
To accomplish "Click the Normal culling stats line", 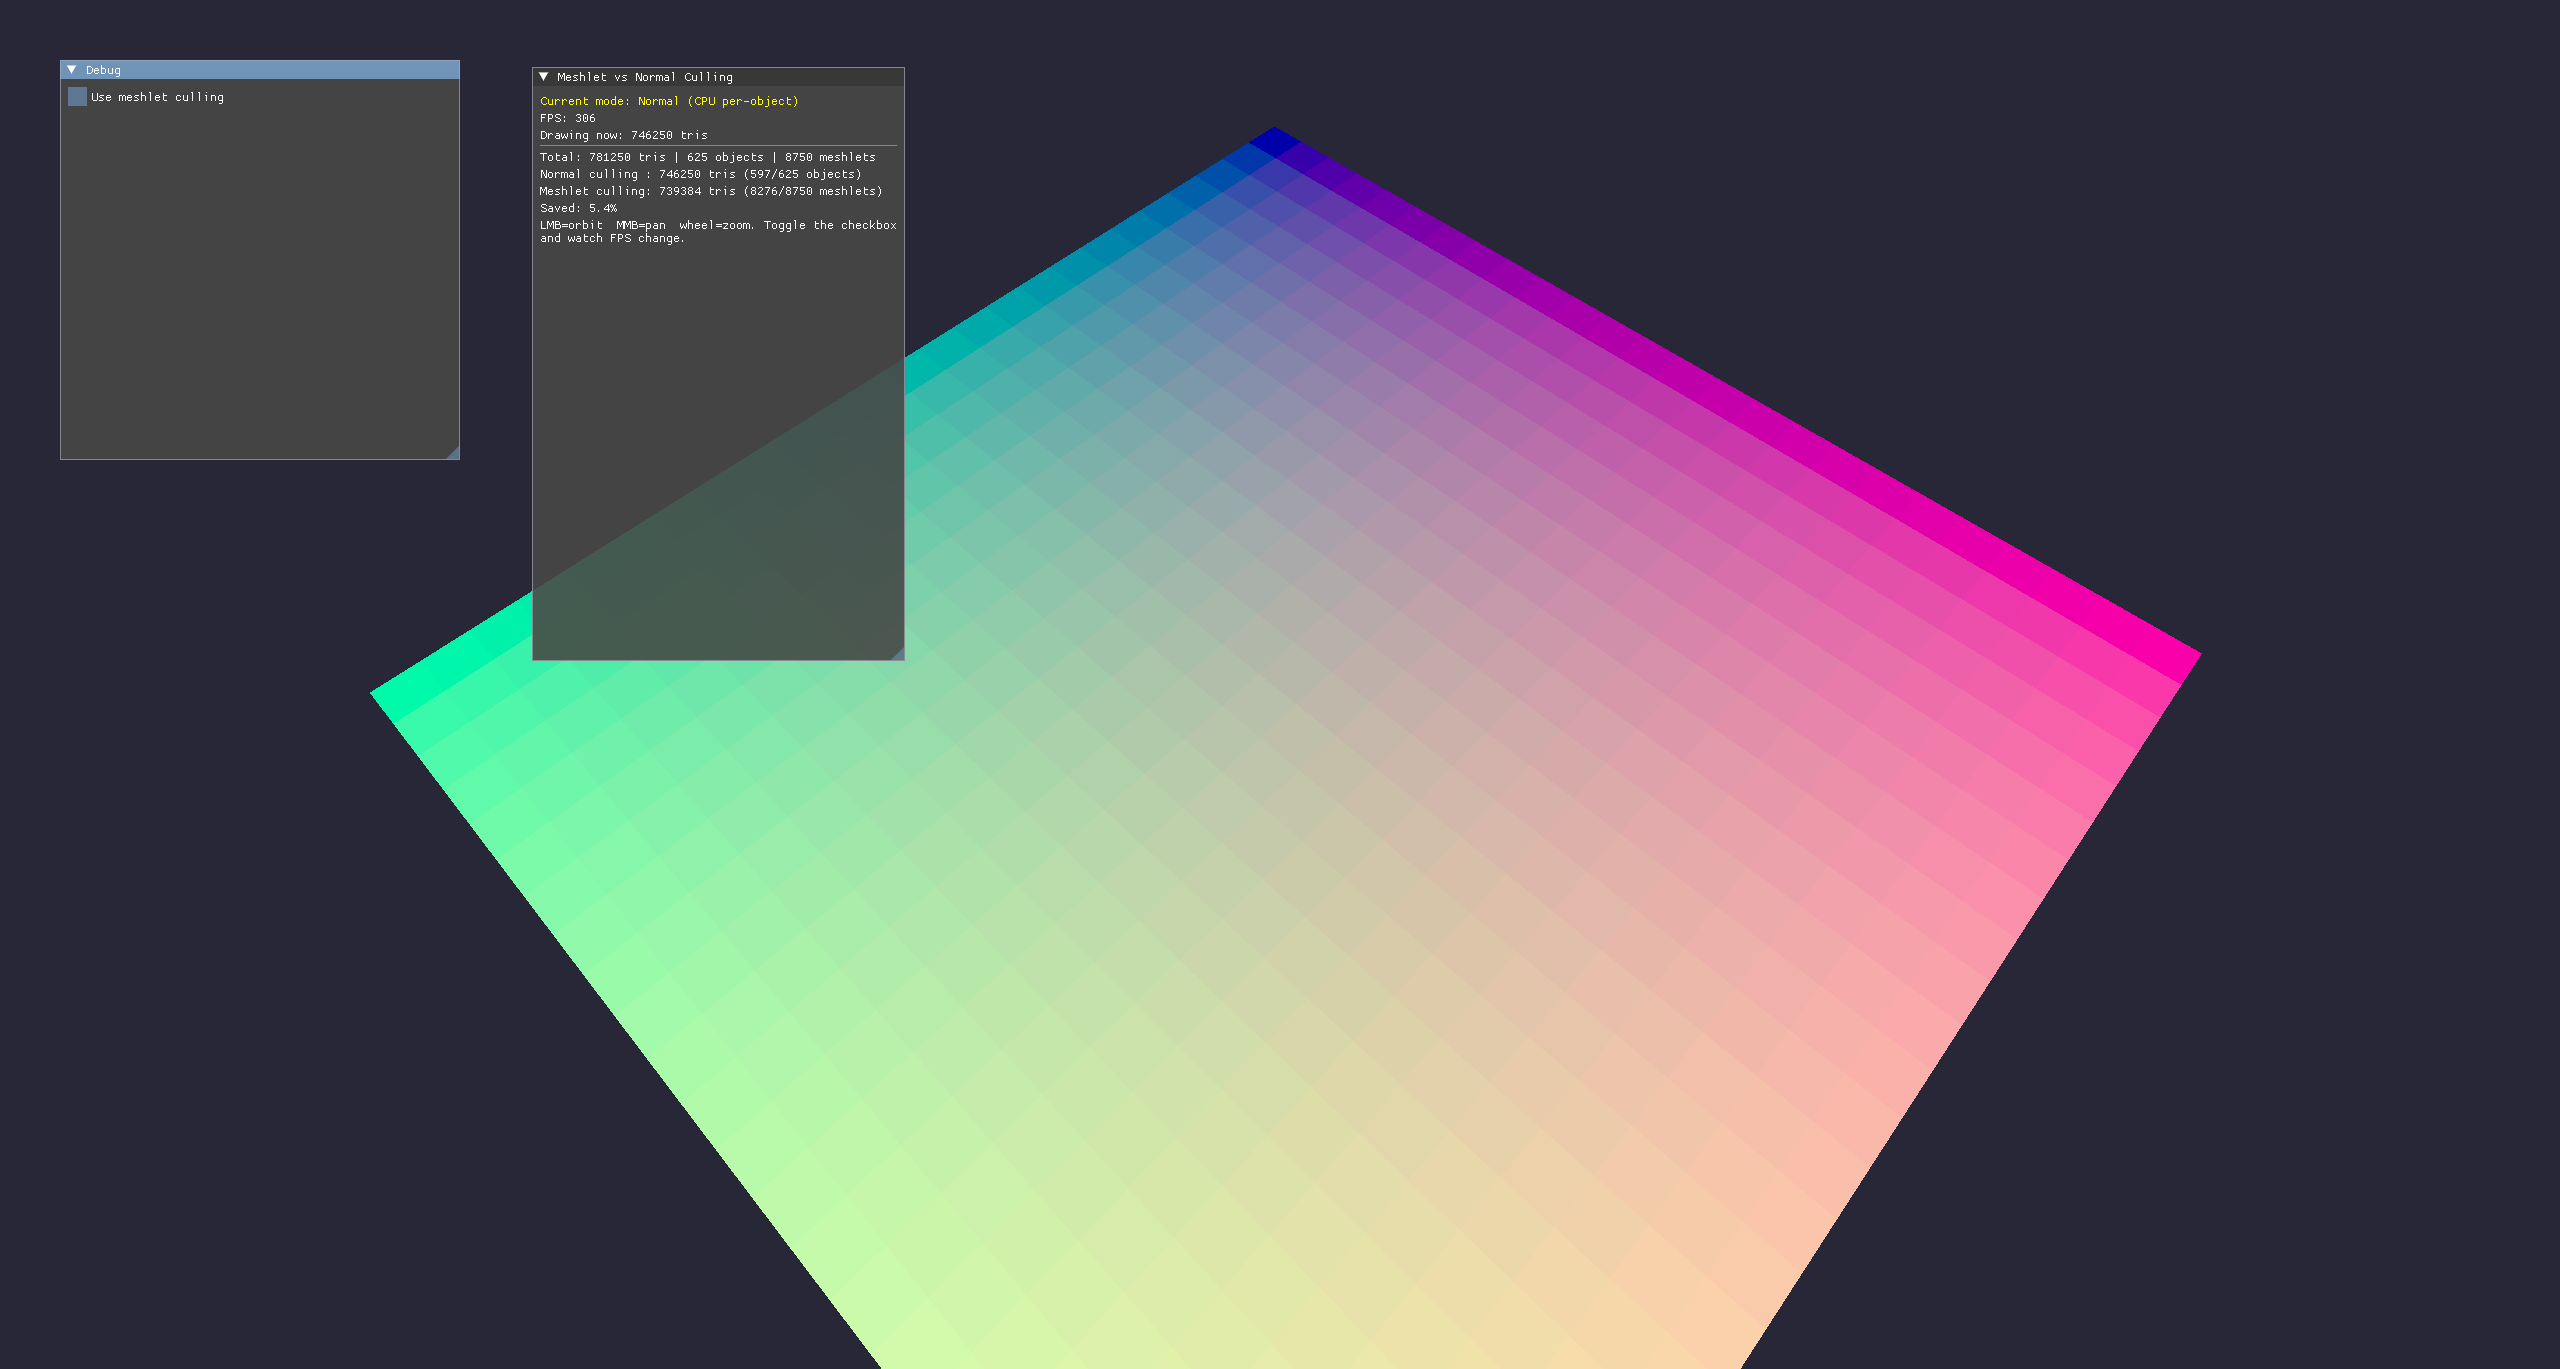I will point(700,174).
